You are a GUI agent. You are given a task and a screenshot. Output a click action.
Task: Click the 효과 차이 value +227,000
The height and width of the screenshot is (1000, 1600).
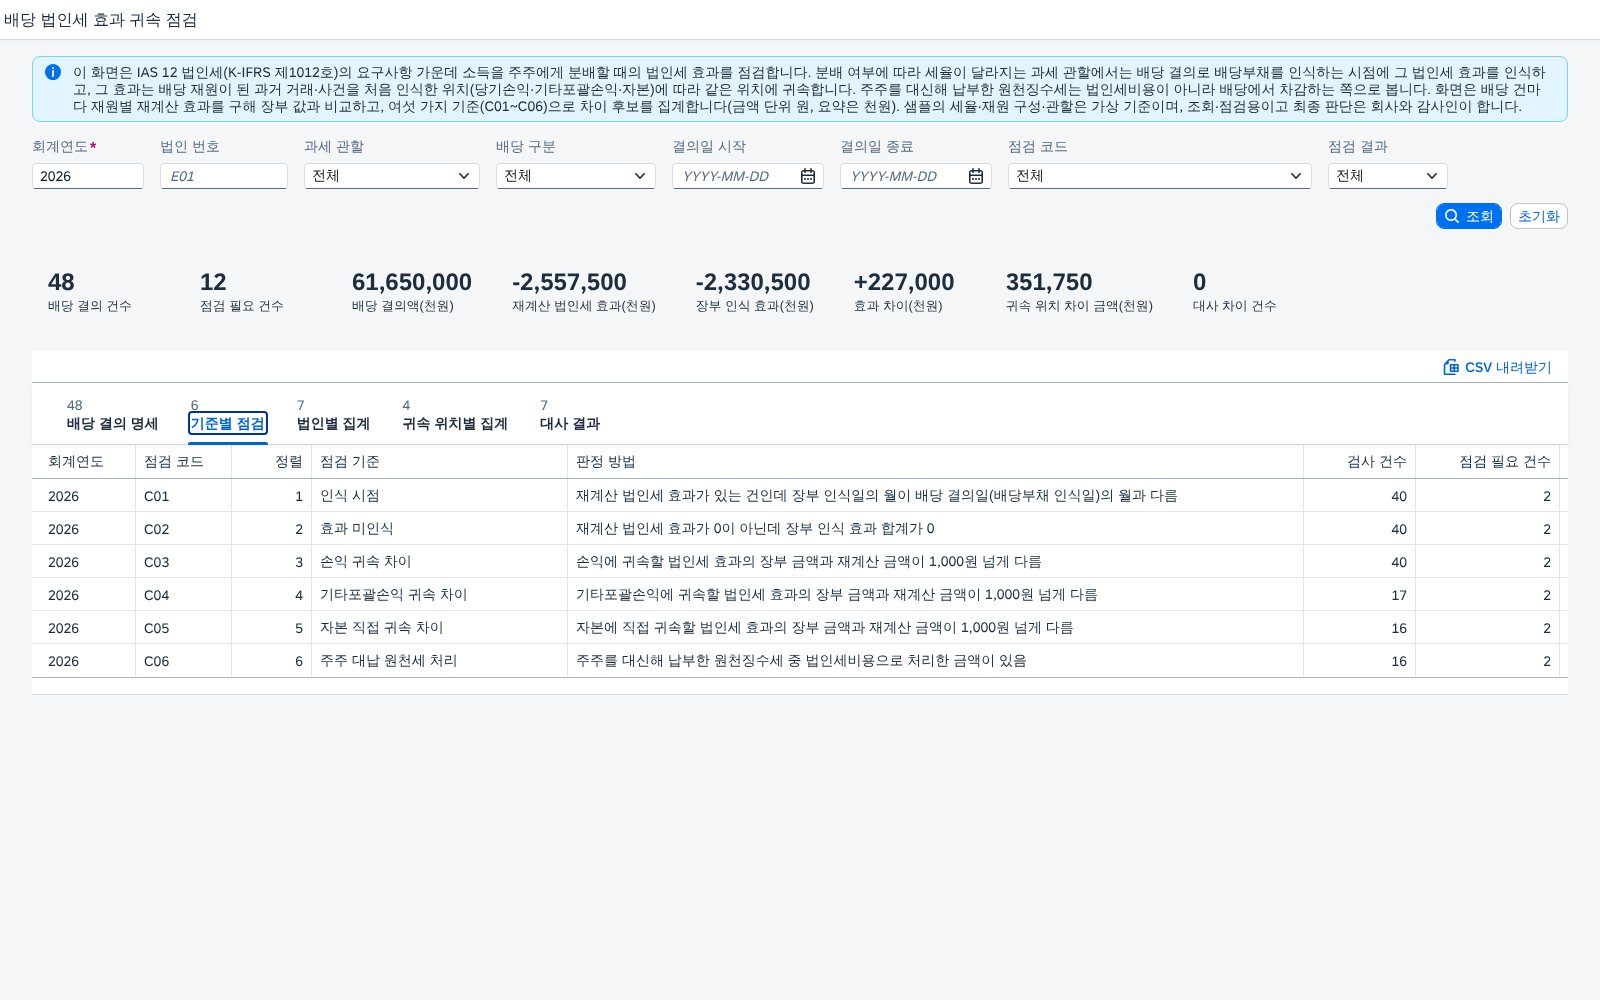pos(904,282)
